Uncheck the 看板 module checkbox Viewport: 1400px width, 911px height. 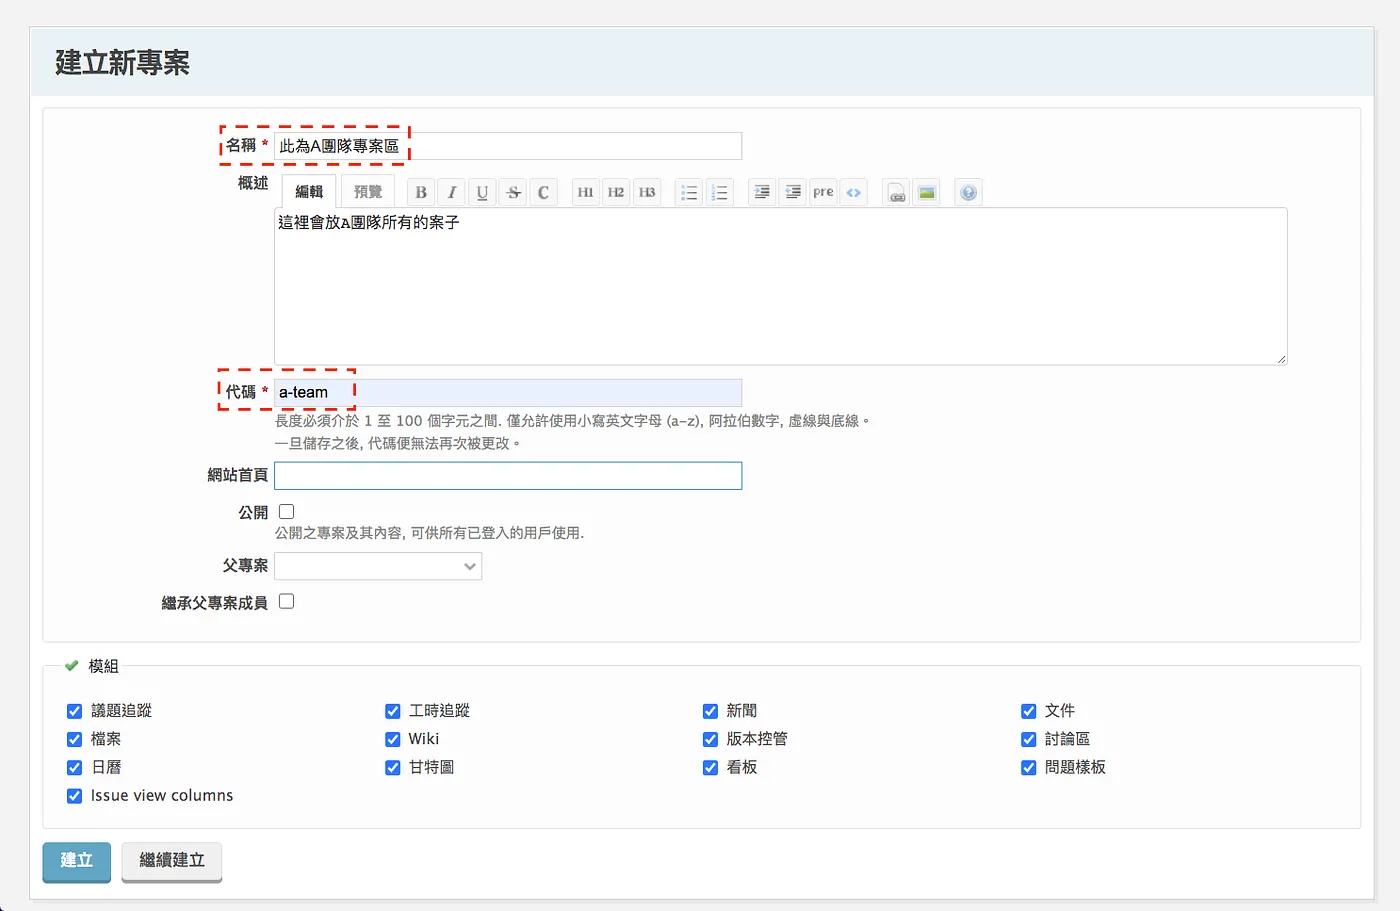[x=711, y=768]
